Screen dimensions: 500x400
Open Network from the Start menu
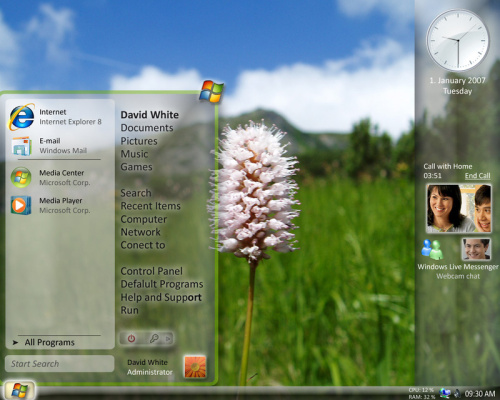point(140,232)
